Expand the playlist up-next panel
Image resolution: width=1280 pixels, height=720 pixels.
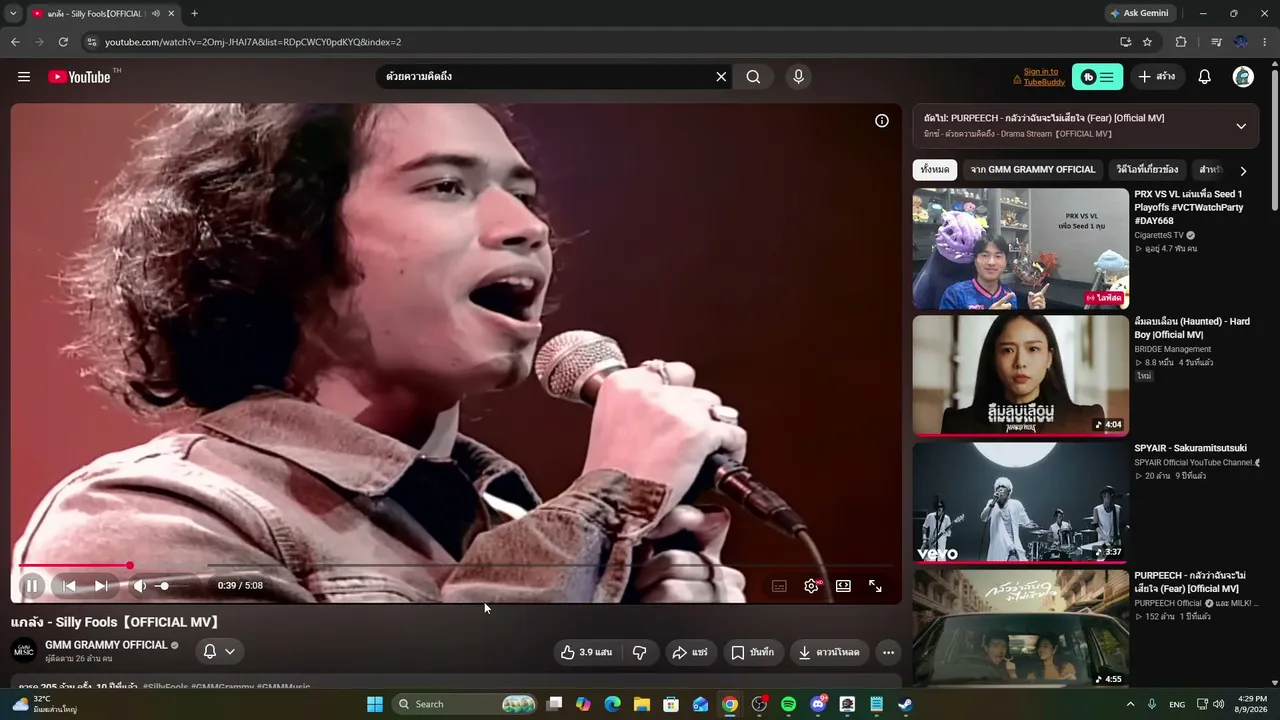click(1241, 126)
